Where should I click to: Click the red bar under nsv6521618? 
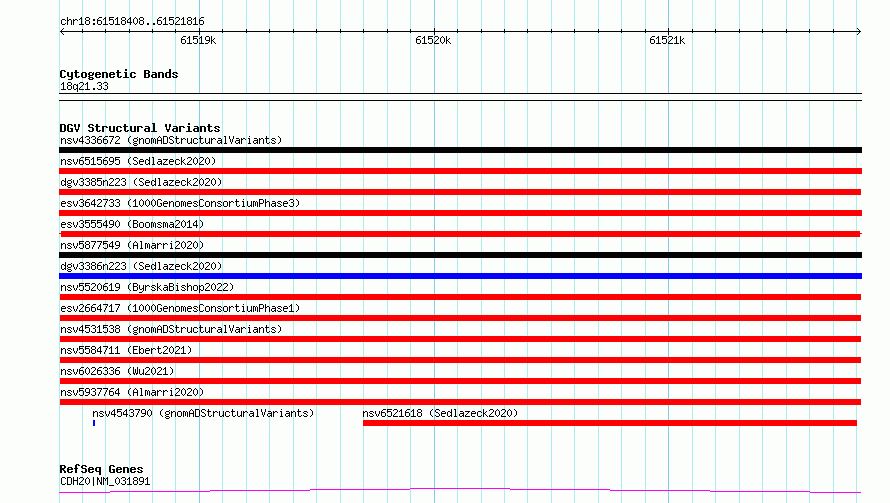coord(610,423)
